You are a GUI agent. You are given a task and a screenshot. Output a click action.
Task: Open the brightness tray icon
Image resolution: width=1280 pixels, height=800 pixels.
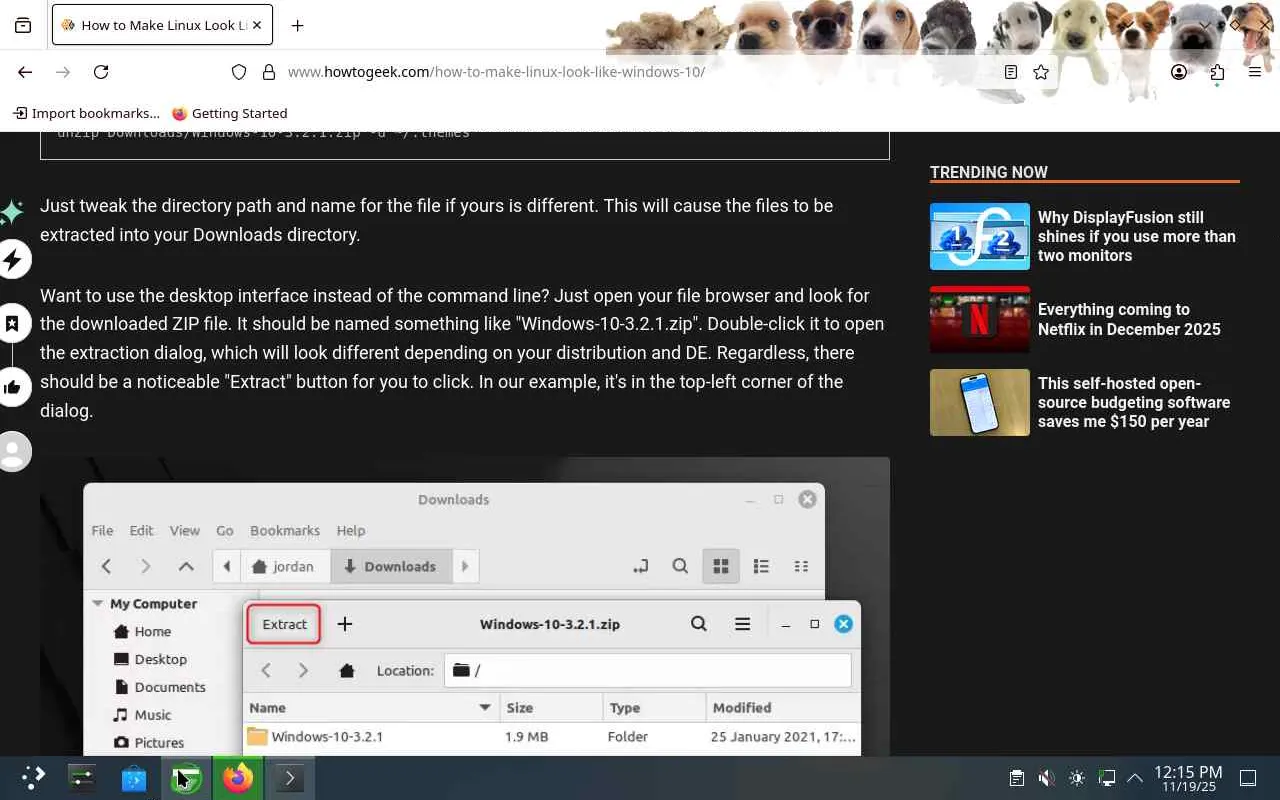1076,778
